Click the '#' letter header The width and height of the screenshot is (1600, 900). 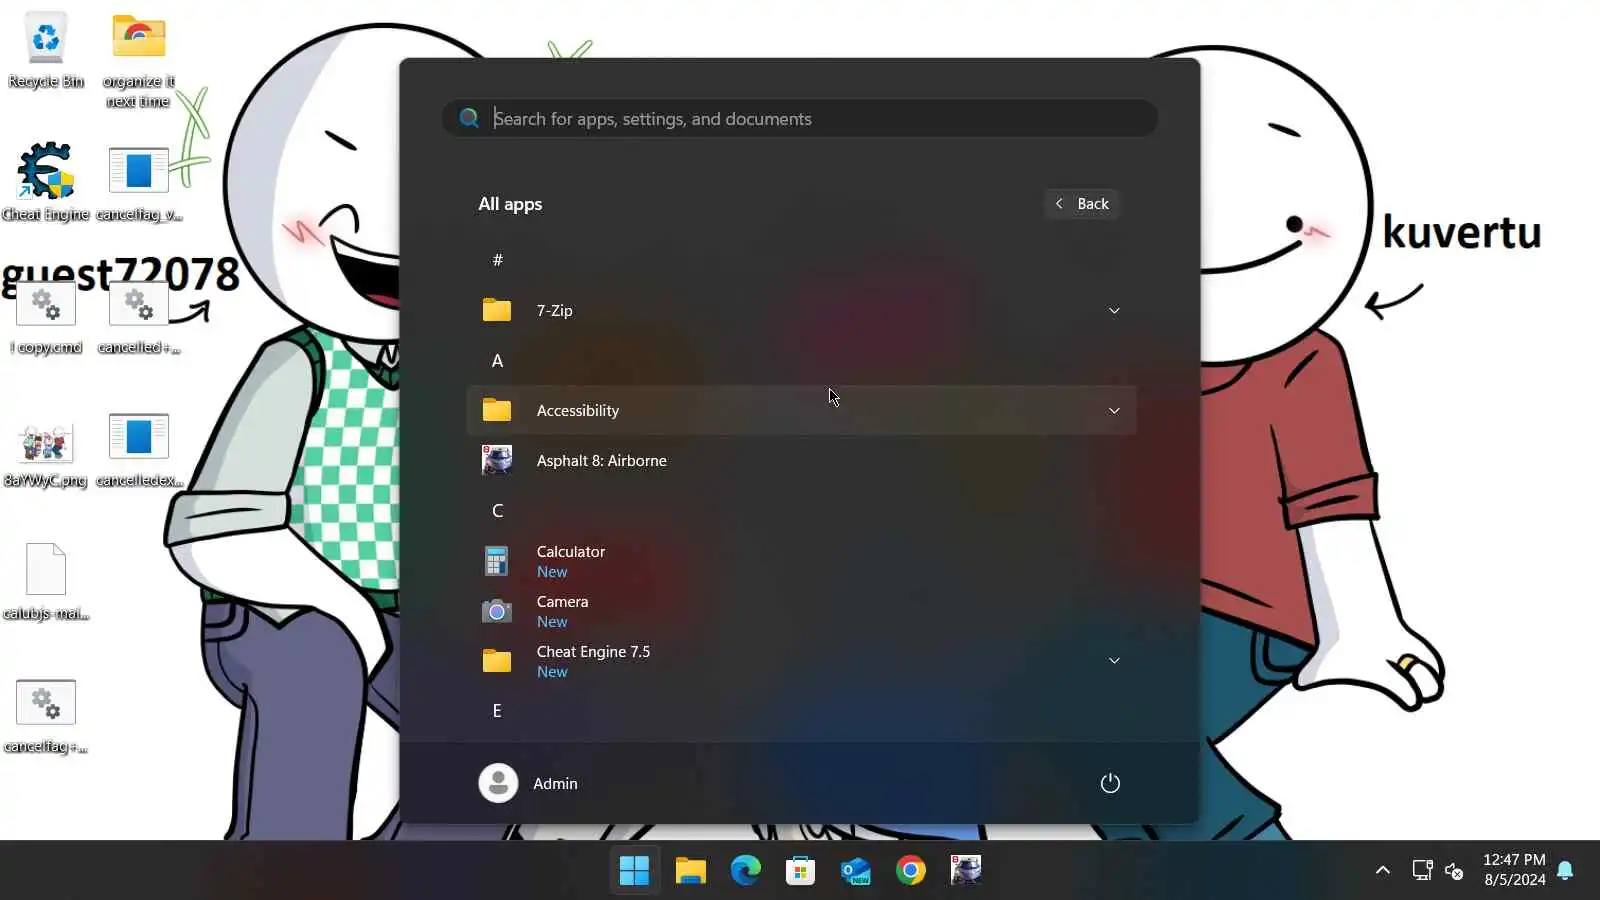point(497,260)
